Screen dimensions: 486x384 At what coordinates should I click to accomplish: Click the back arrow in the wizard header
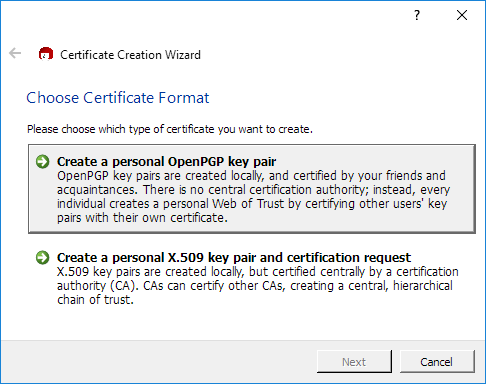click(15, 53)
